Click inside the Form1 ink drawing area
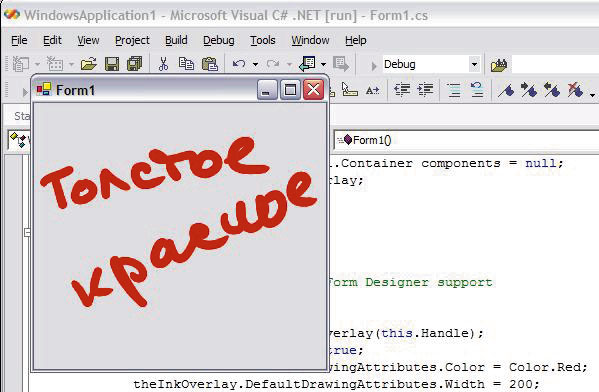Screen dimensions: 599x392 coord(180,236)
